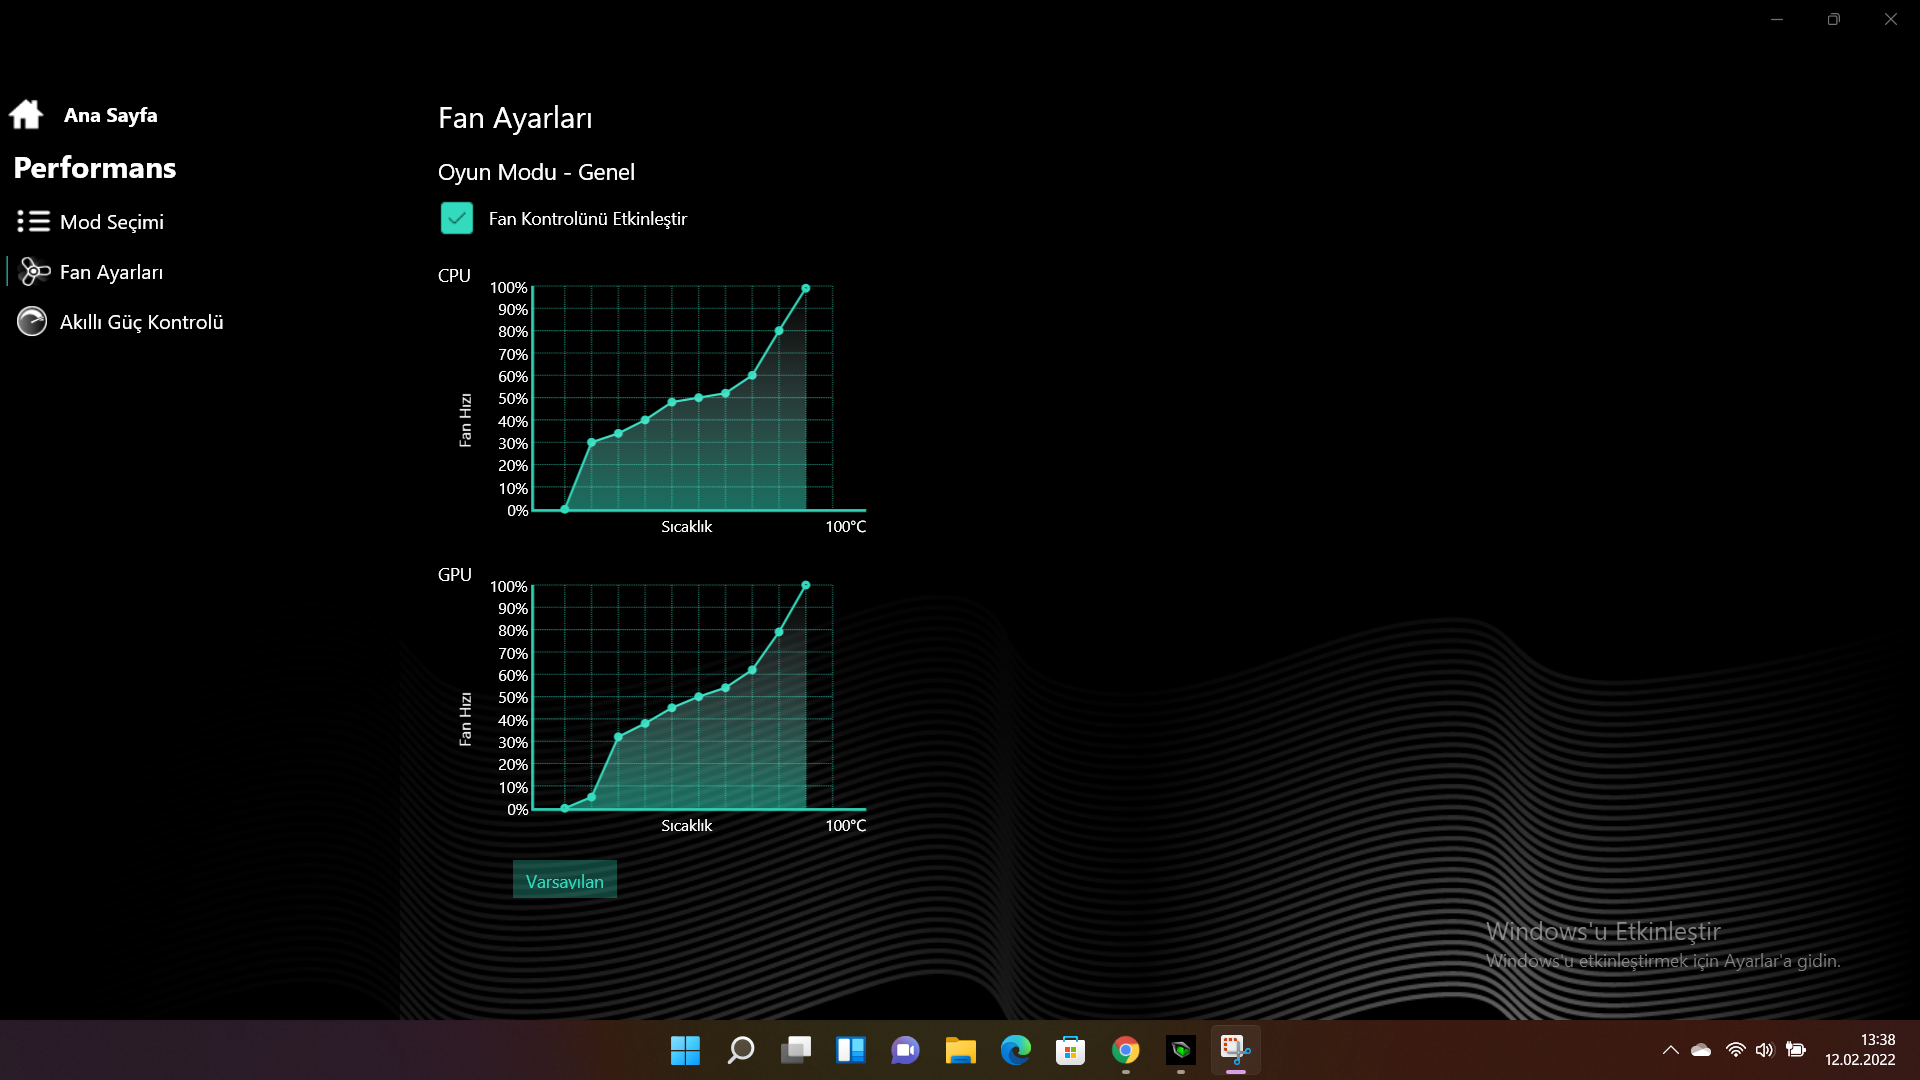Click CPU curve 100% top point

click(806, 288)
